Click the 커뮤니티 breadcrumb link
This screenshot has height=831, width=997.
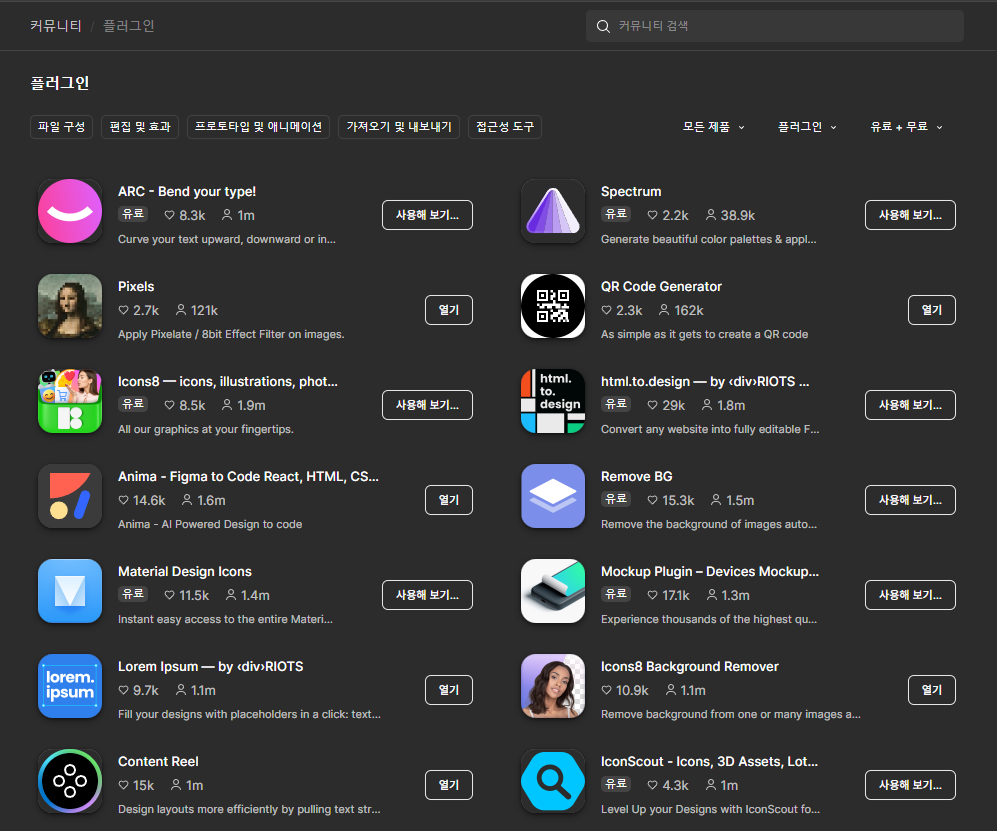coord(56,26)
